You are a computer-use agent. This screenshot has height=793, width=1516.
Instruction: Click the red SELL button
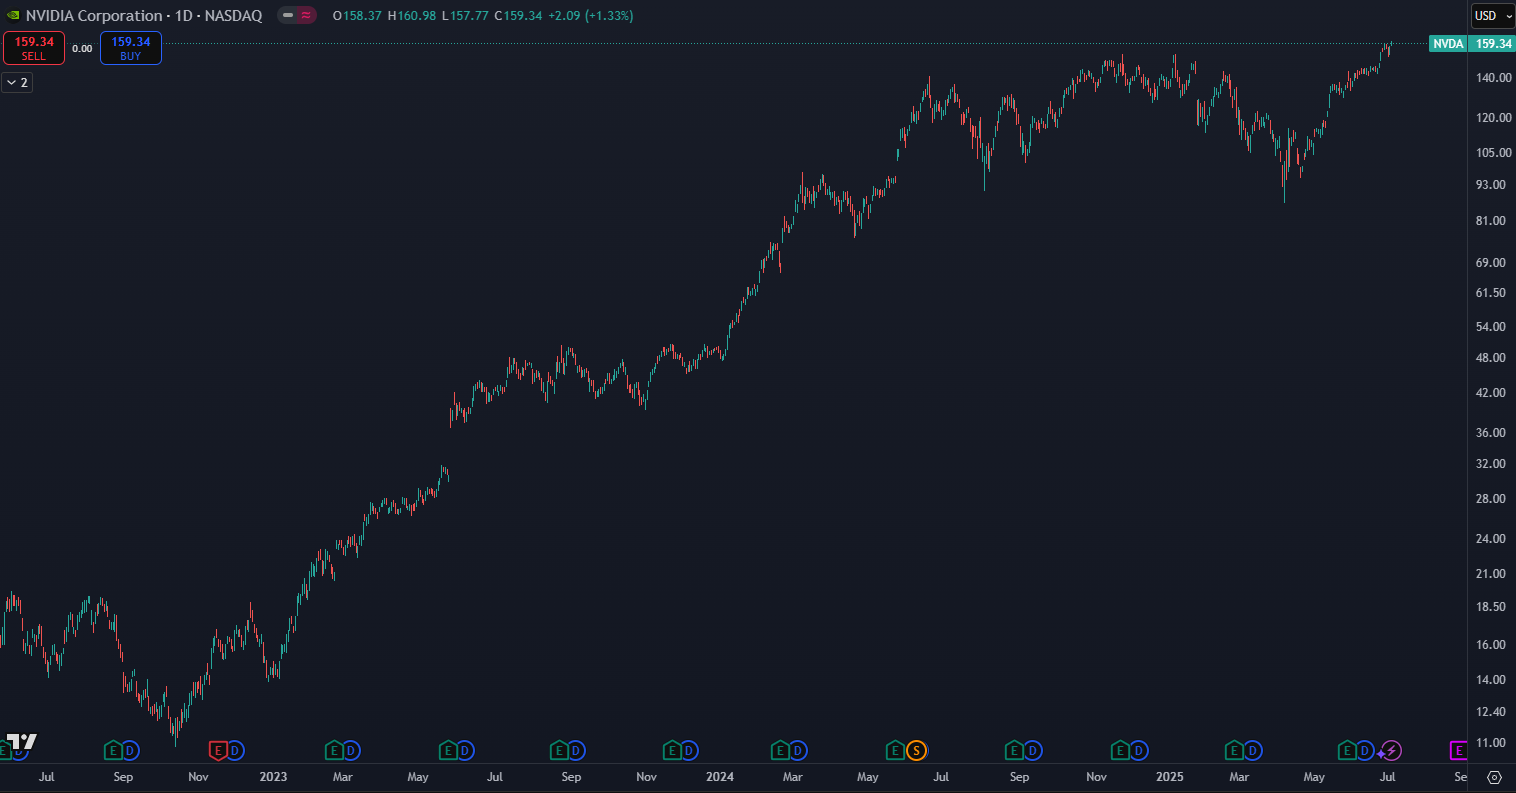[34, 48]
